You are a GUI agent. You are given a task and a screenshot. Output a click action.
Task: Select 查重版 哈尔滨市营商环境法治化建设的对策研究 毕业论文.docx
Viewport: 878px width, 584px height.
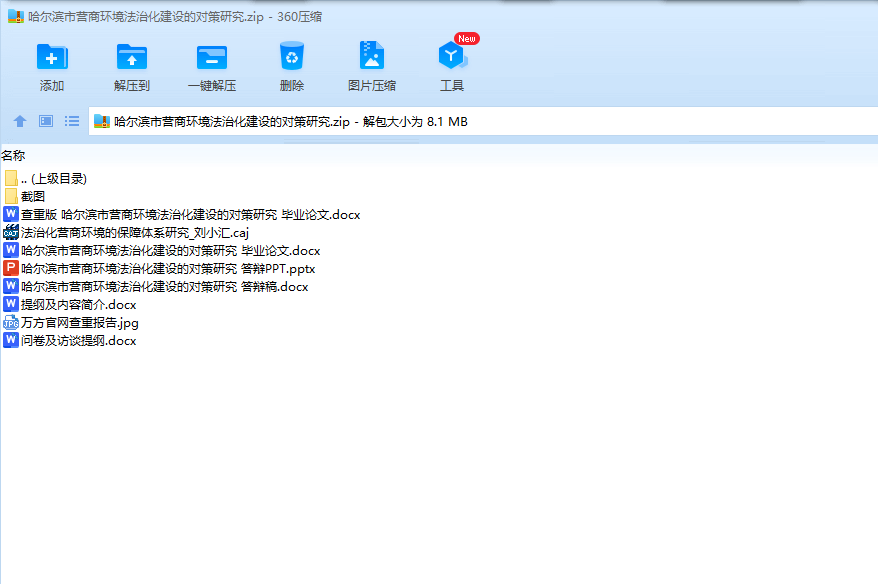pyautogui.click(x=182, y=214)
